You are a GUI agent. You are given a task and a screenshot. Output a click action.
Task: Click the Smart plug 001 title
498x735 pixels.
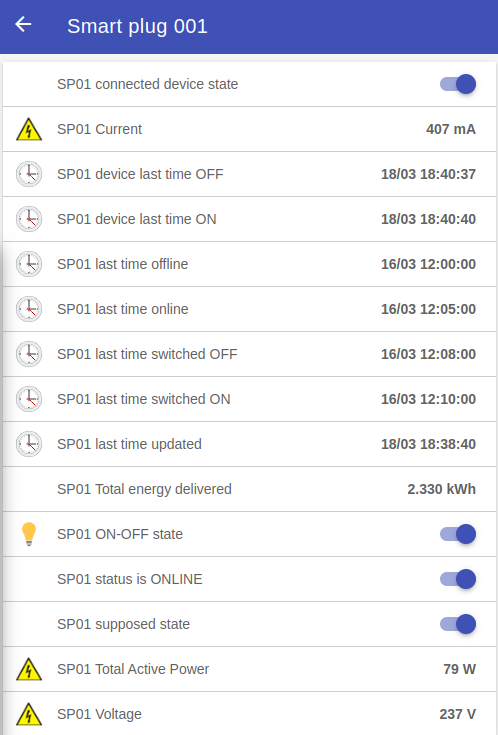pos(137,26)
